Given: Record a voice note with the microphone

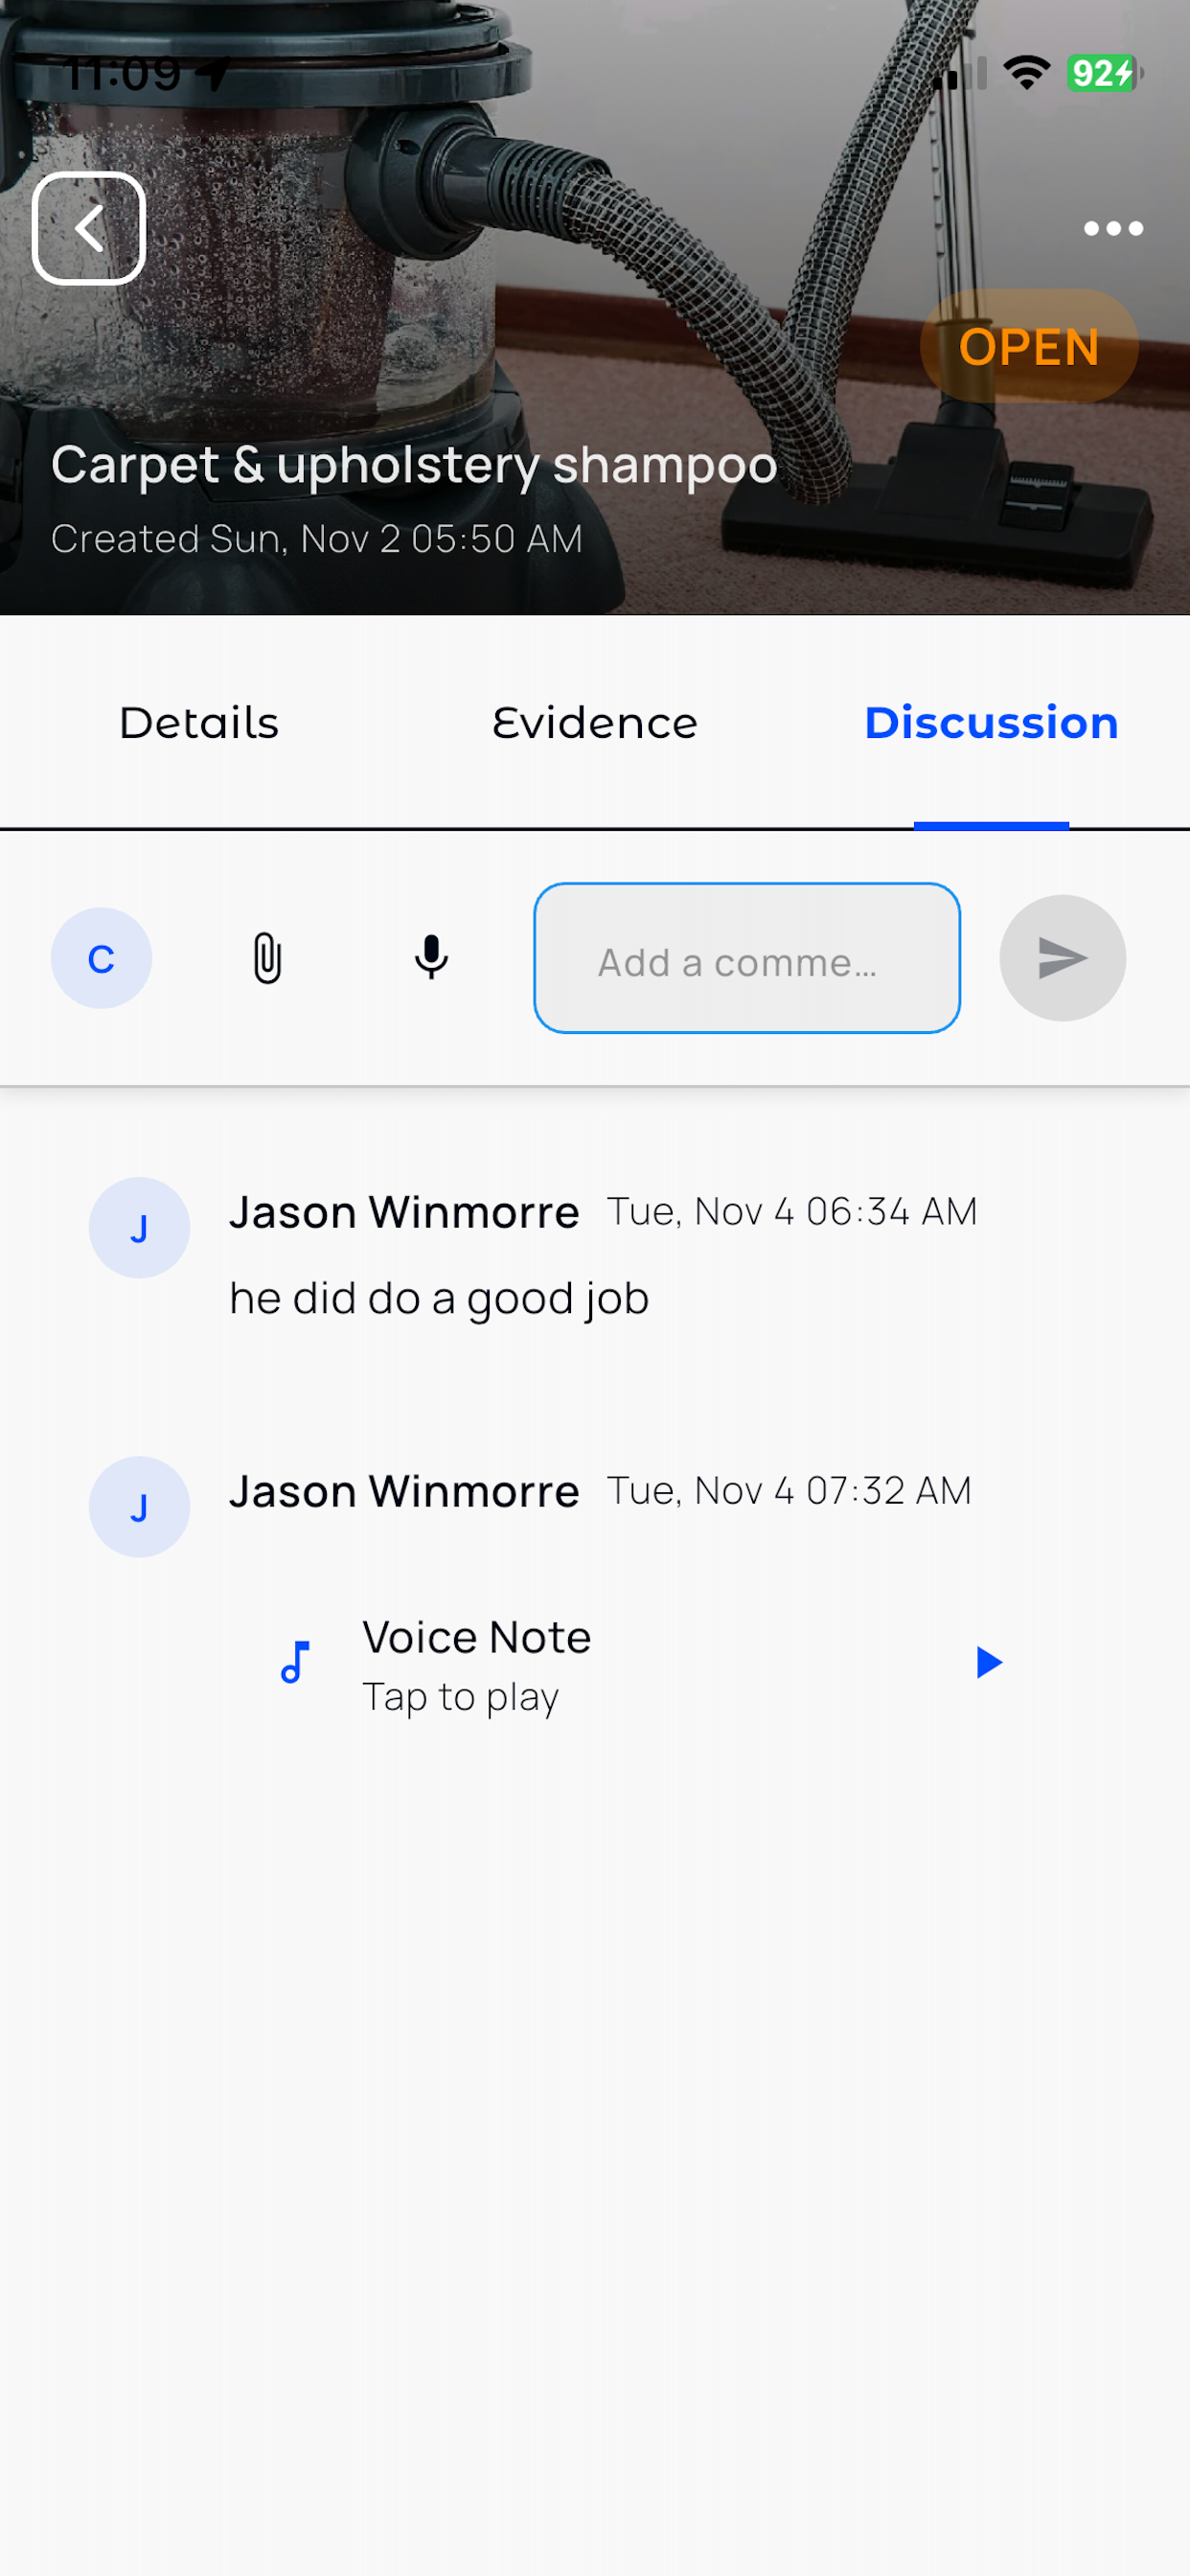Looking at the screenshot, I should point(431,958).
